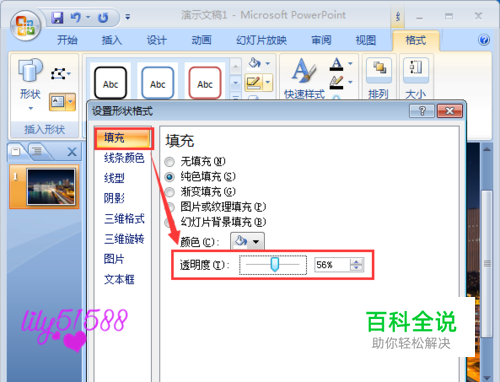Expand the text box dropdown arrow
500x382 pixels.
[x=71, y=102]
